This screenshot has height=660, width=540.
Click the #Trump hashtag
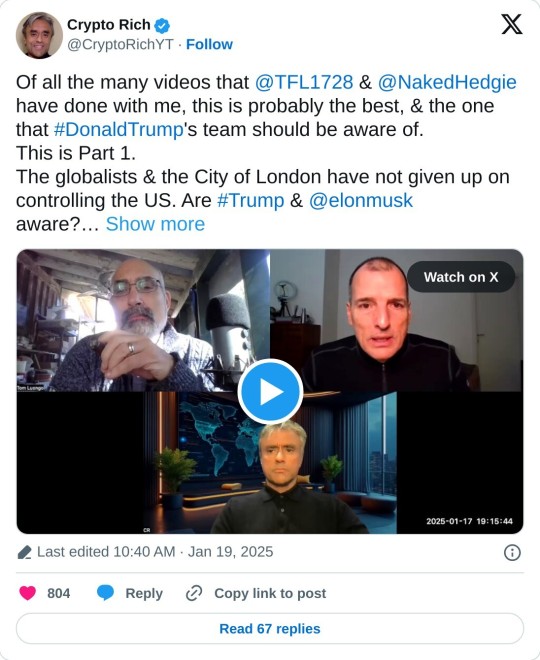[x=251, y=200]
